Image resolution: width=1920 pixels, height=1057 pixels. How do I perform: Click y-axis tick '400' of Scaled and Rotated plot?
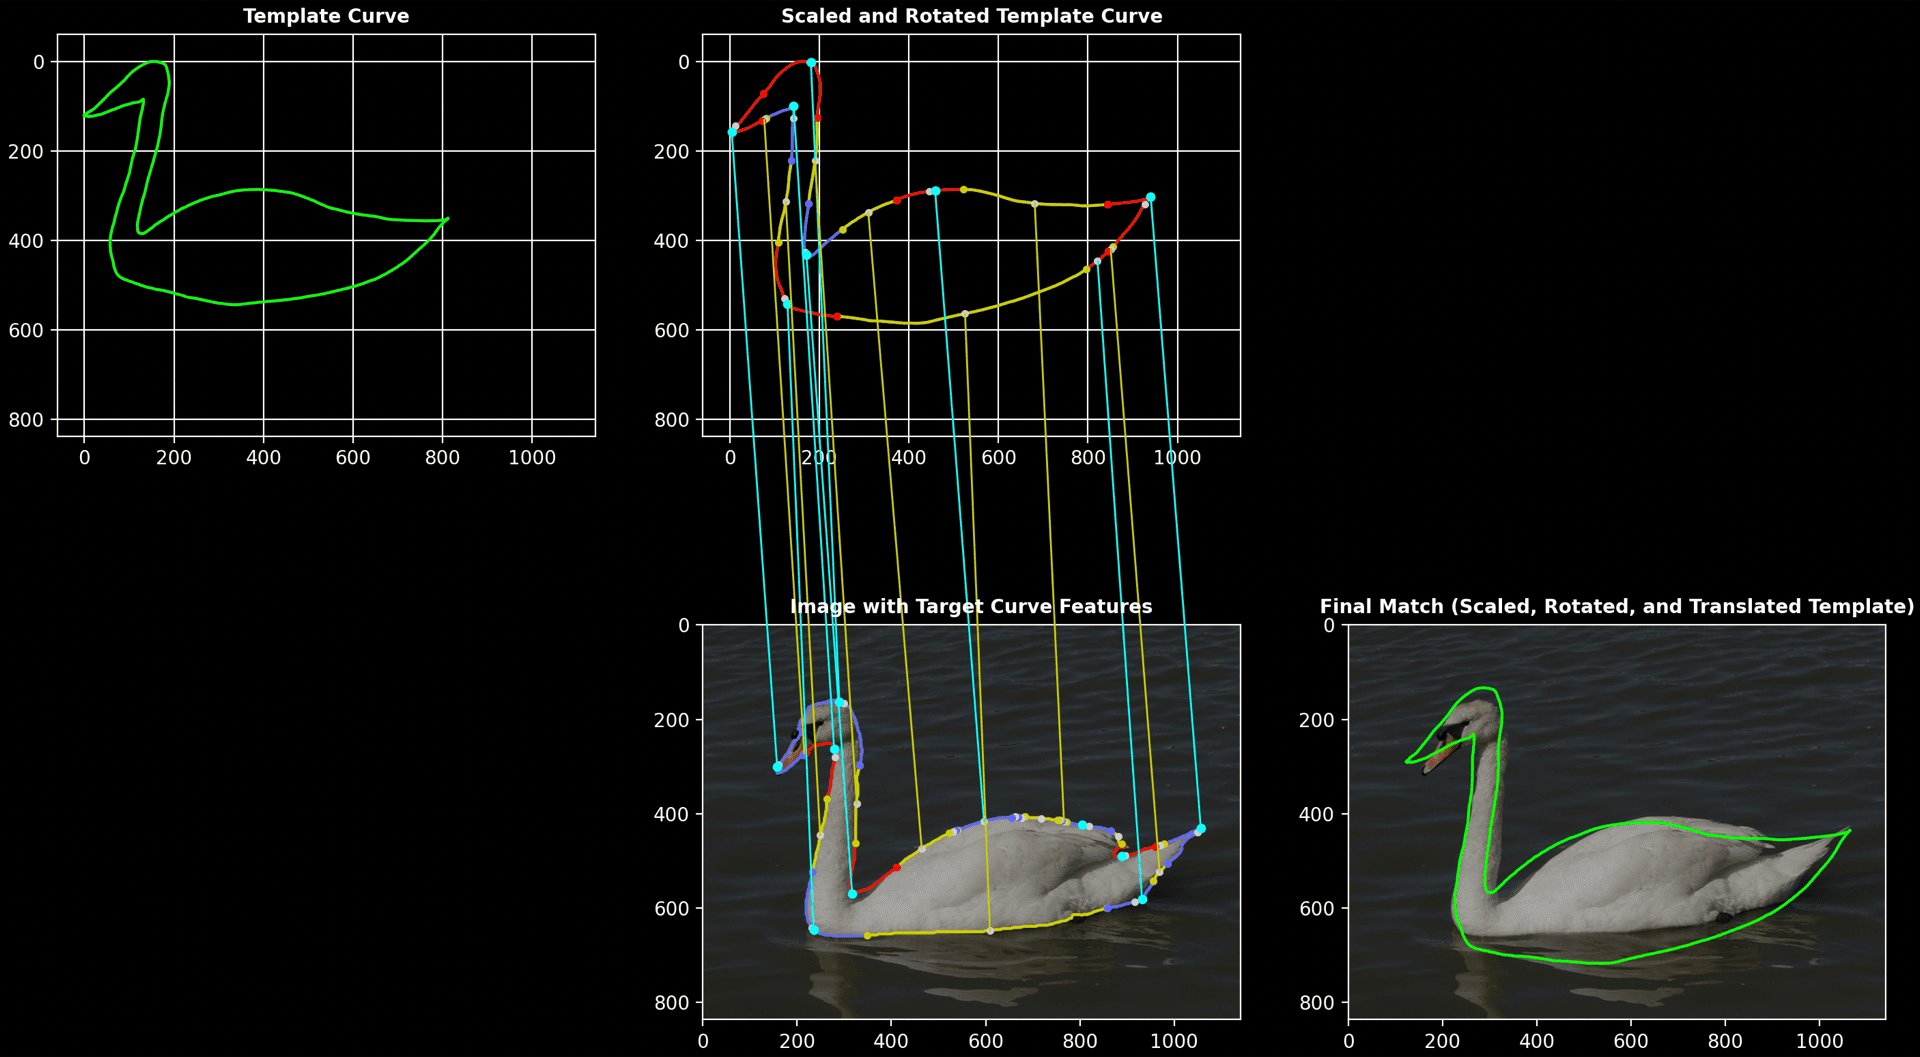(671, 241)
